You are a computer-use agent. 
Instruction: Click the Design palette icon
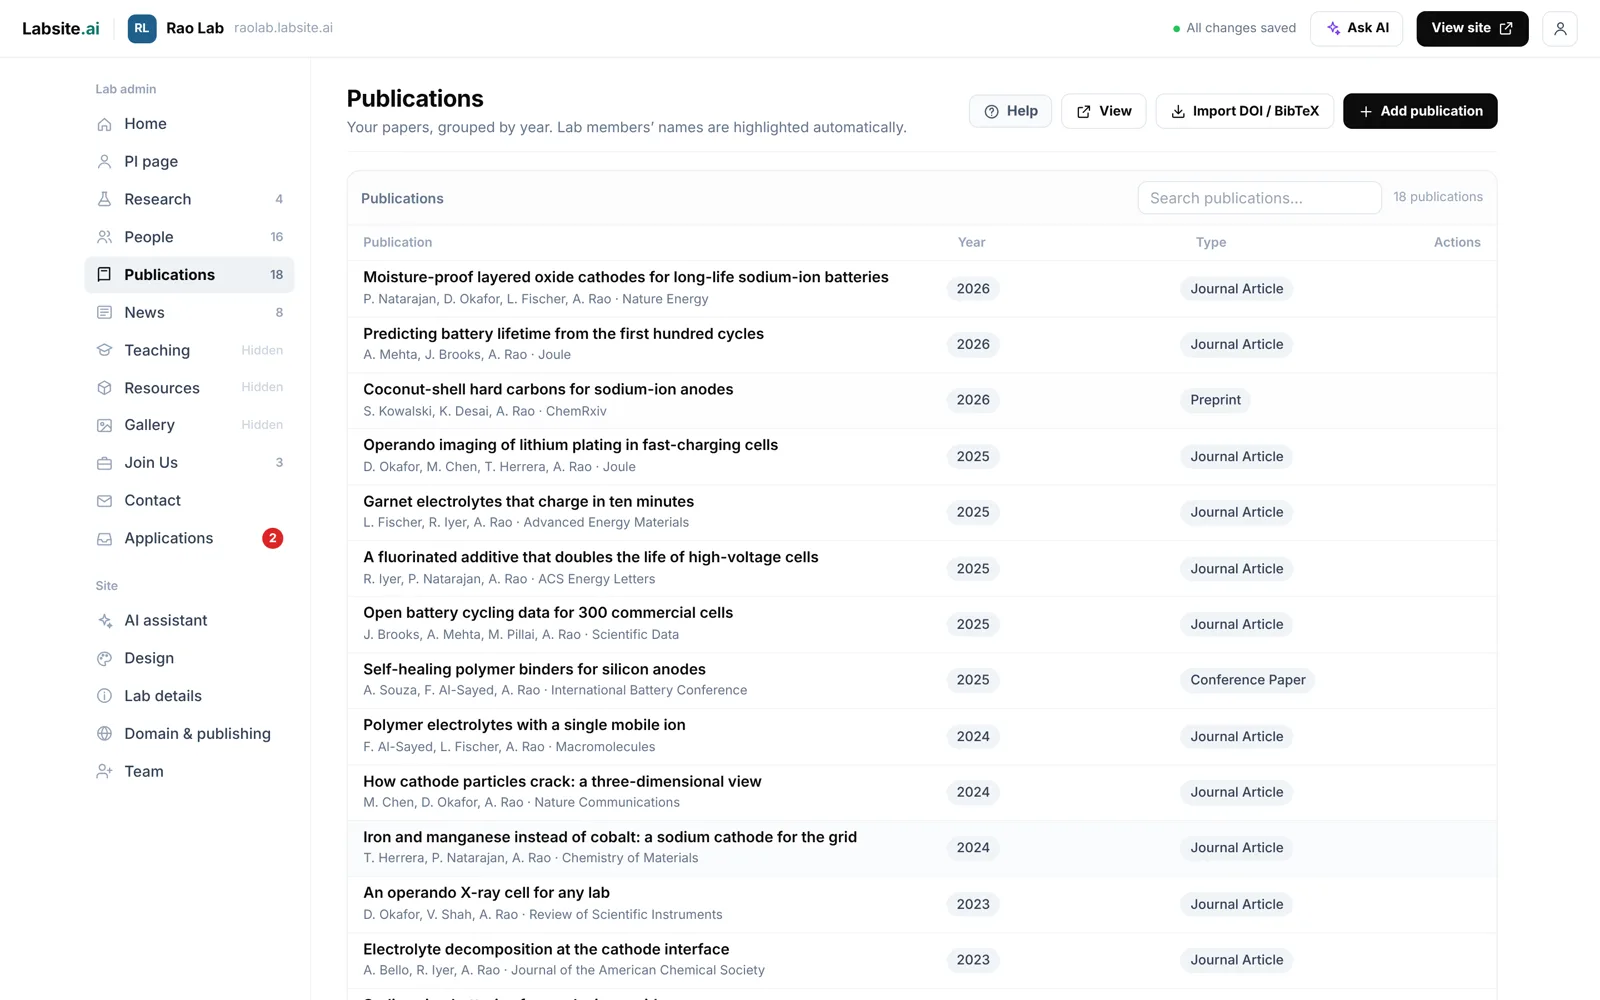(104, 658)
